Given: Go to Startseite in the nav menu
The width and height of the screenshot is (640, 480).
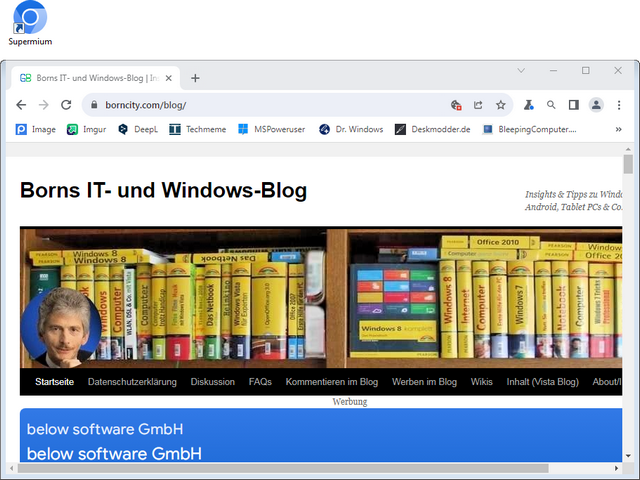Looking at the screenshot, I should point(54,382).
